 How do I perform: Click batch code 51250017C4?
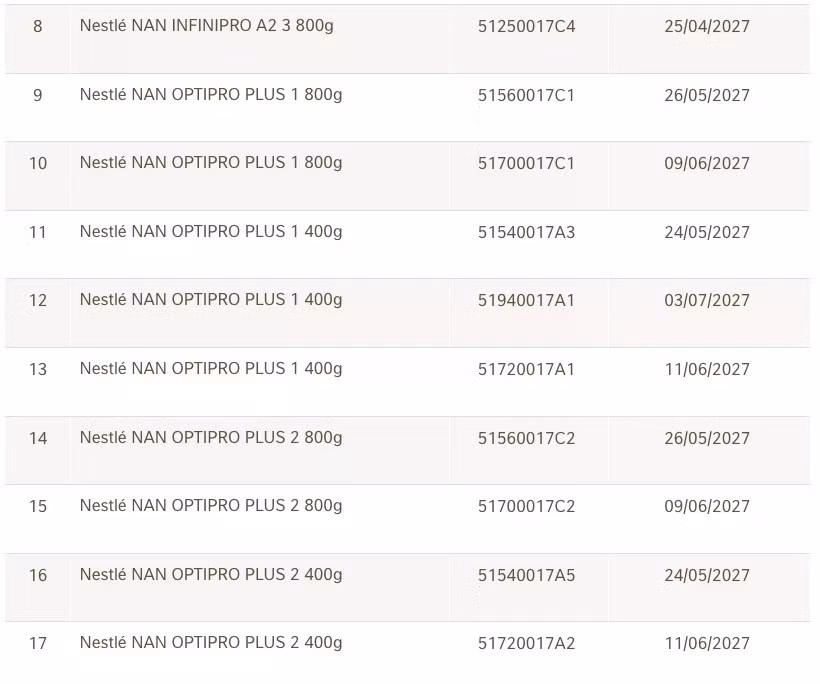click(526, 26)
